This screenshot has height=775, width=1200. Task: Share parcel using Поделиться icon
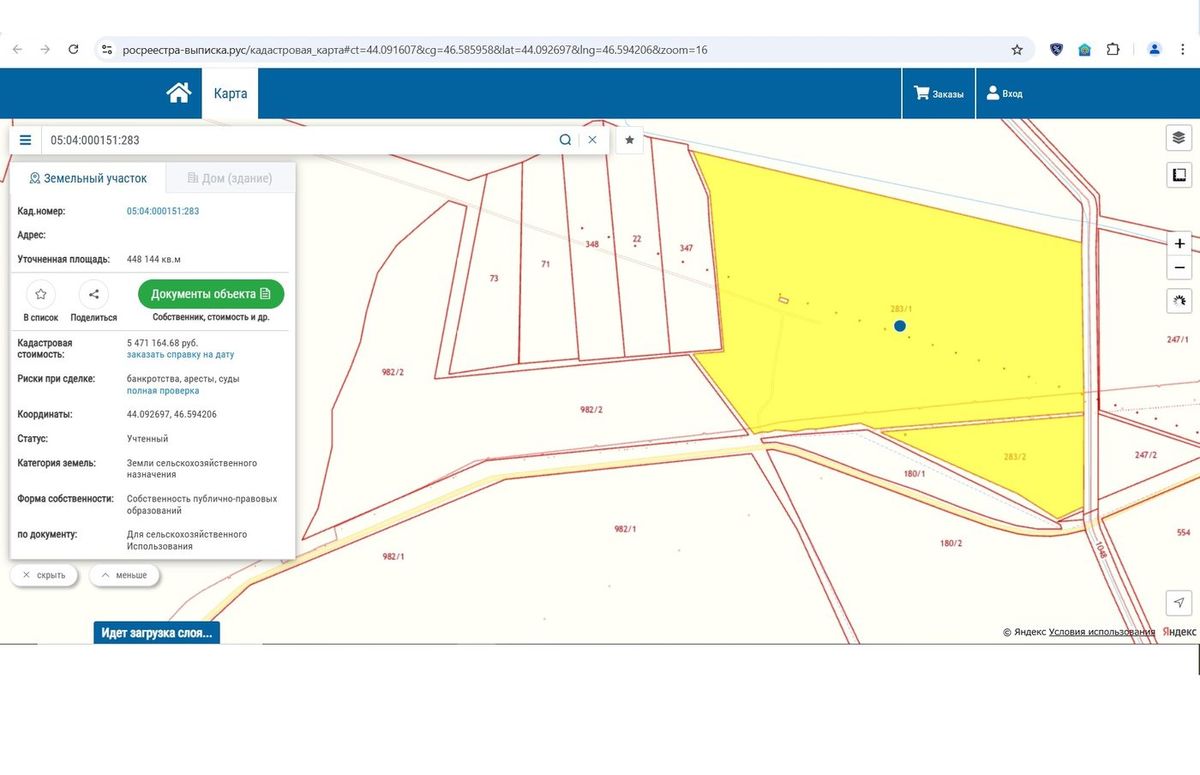coord(93,295)
